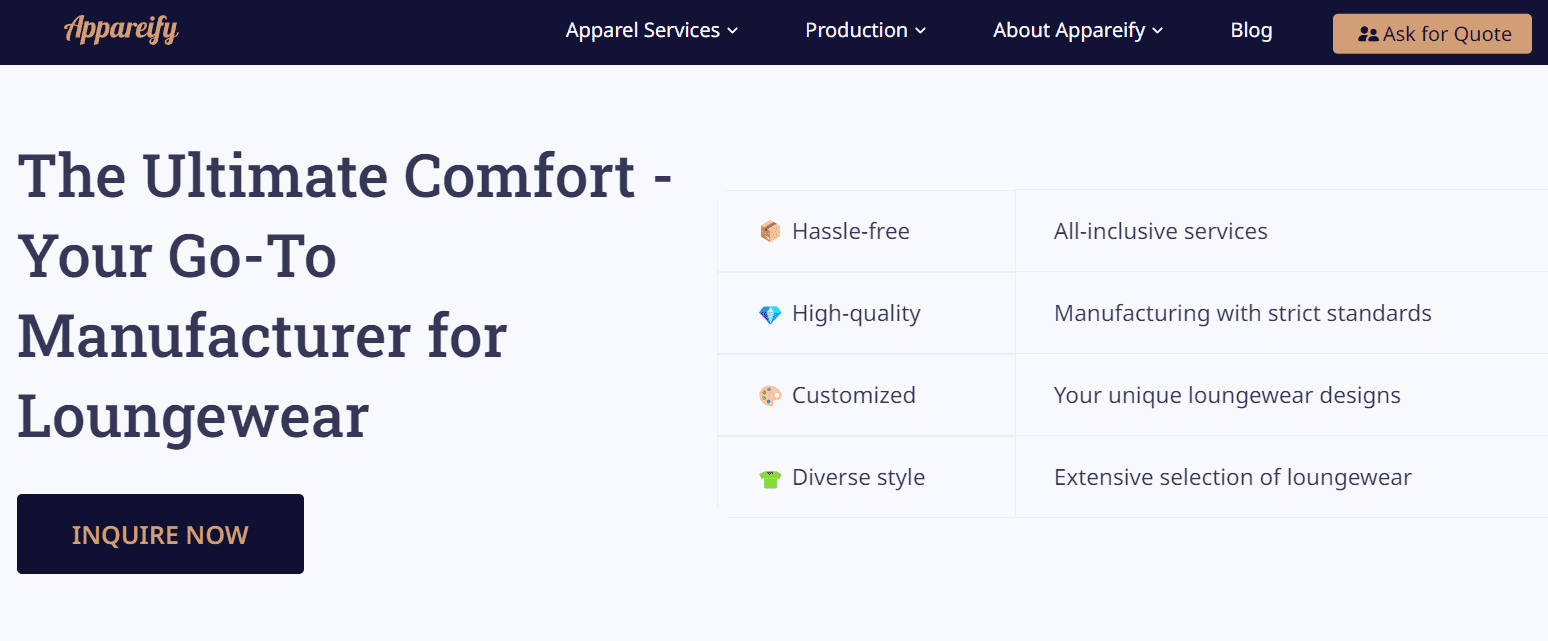Click Manufacturing with strict standards text
1548x641 pixels.
(x=1243, y=313)
